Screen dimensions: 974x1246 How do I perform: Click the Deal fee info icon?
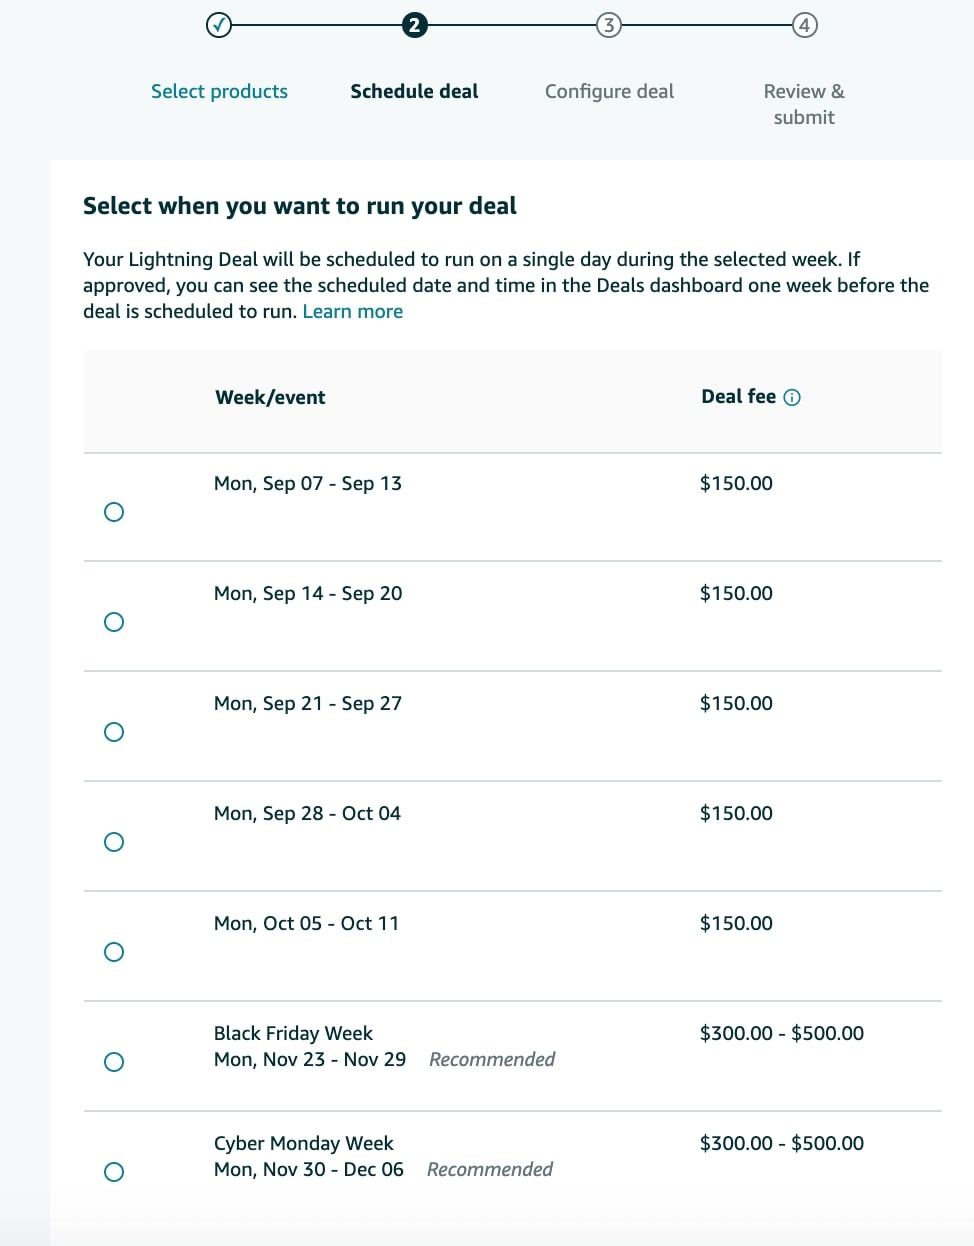(792, 397)
